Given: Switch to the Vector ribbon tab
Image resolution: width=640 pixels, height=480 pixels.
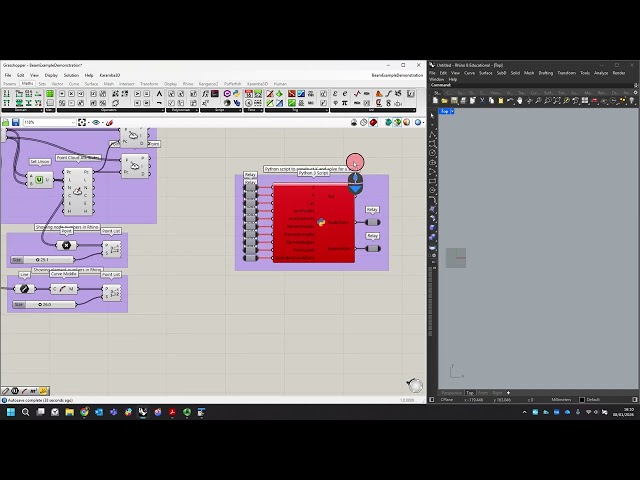Looking at the screenshot, I should pos(57,84).
